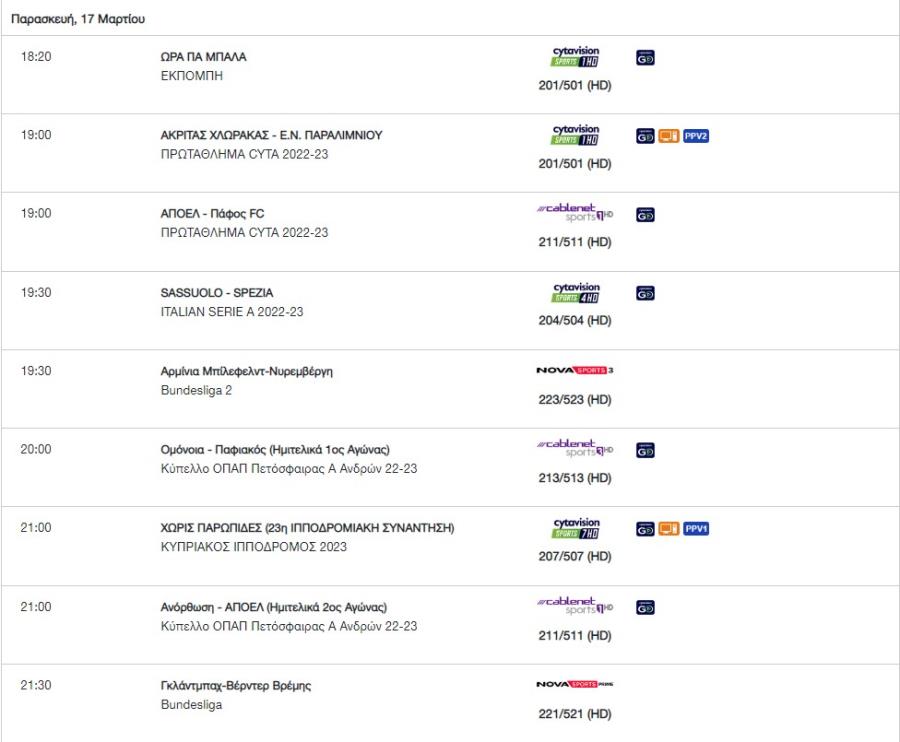Click the Go icon beside ΩΡΑ ΓΙΑ ΜΠΑΛΑ
Image resolution: width=900 pixels, height=742 pixels.
(x=645, y=58)
